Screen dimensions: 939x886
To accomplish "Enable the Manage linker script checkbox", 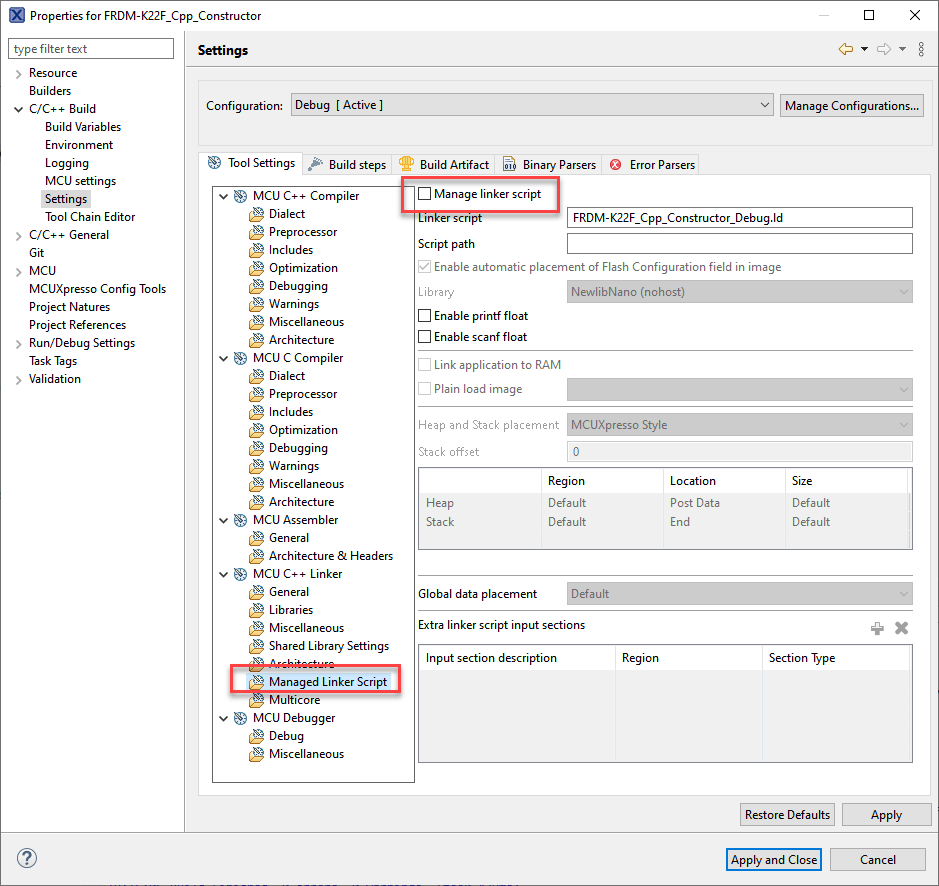I will coord(425,194).
